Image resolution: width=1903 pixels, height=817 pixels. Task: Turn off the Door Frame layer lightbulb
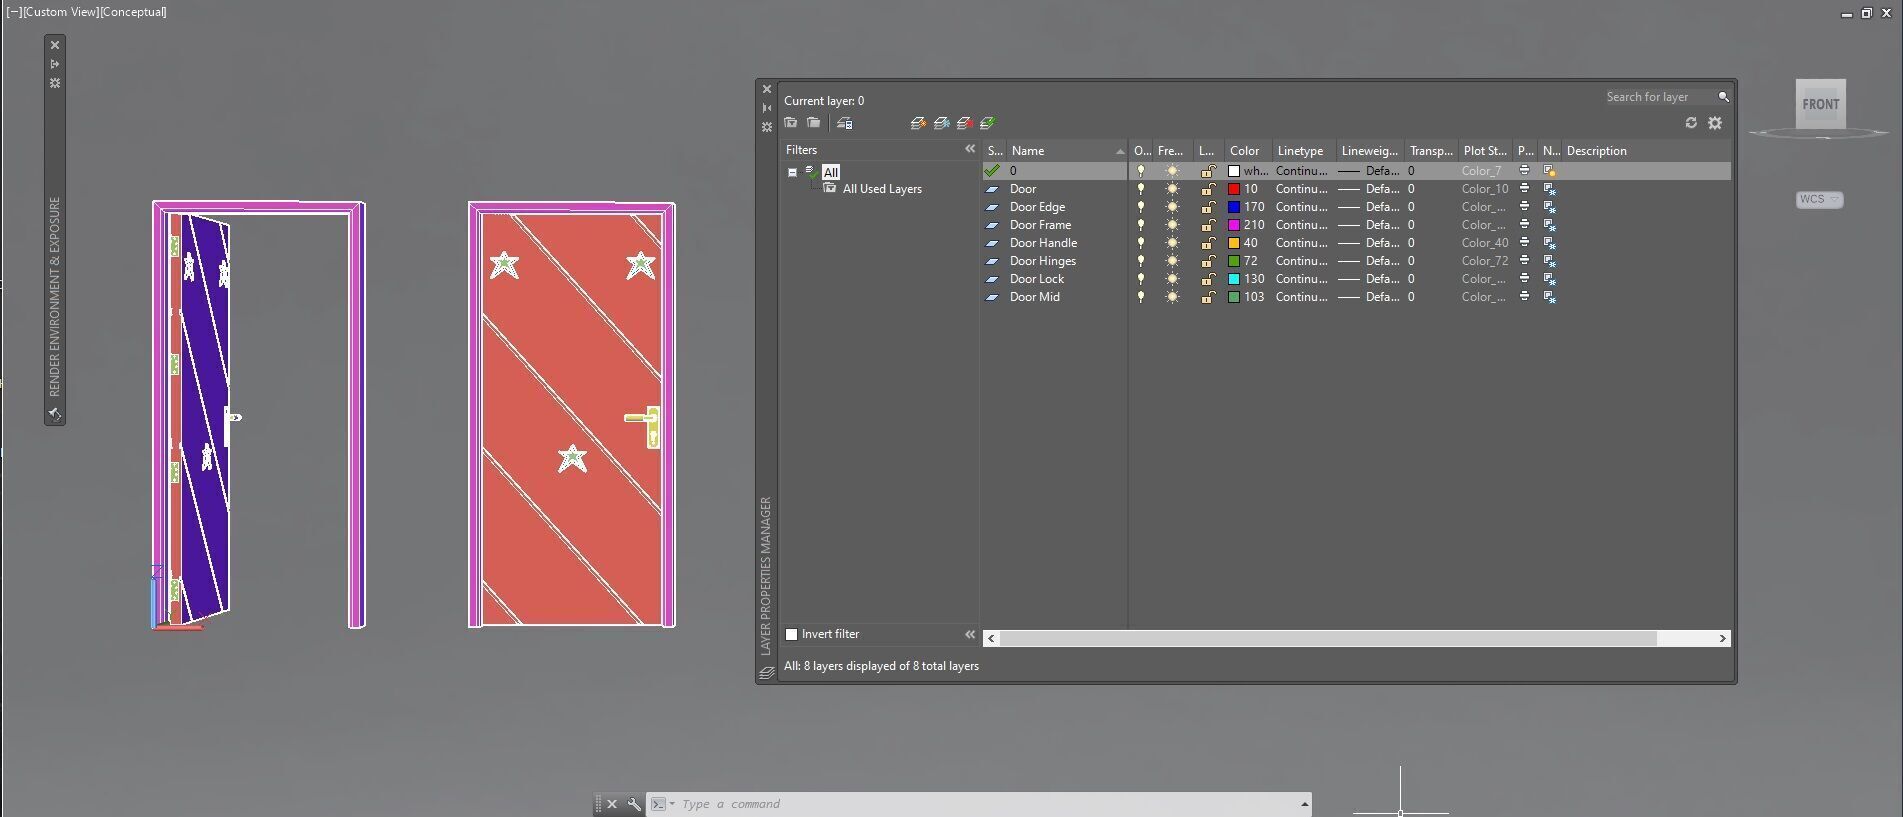[1140, 225]
